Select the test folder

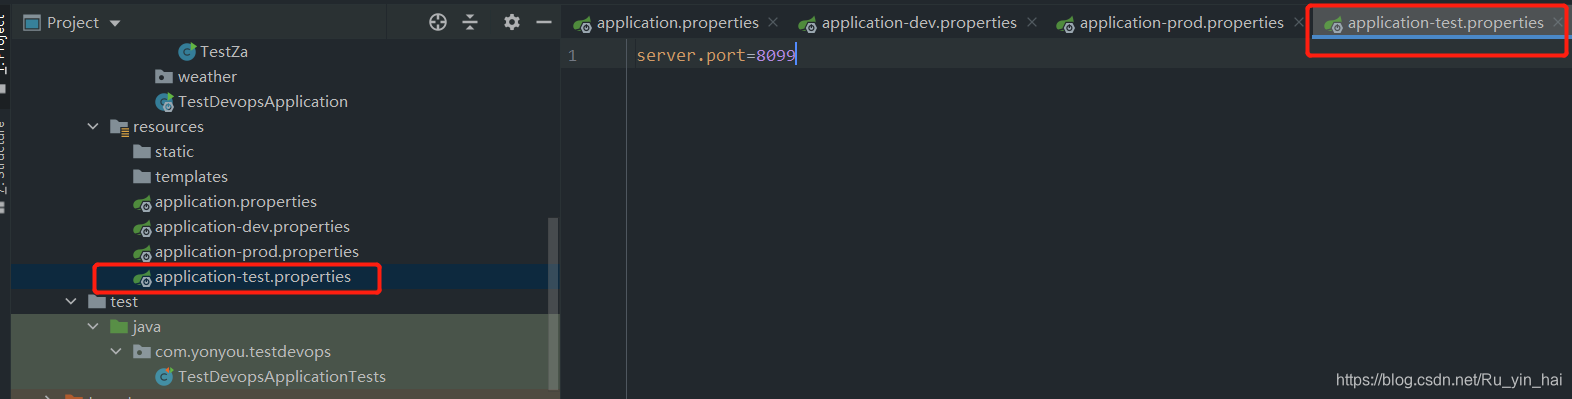(x=124, y=301)
